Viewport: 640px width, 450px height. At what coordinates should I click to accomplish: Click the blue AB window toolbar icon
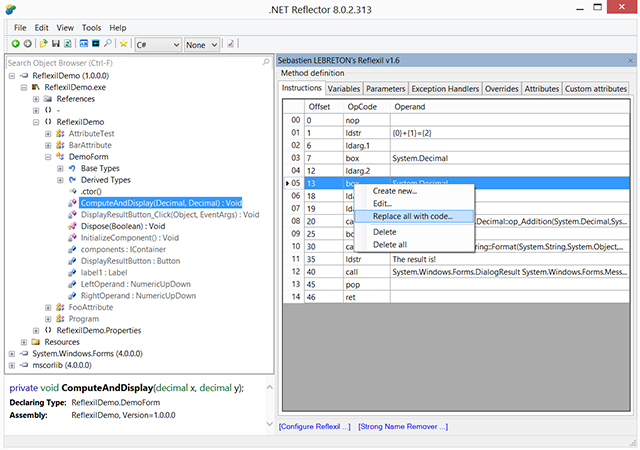[84, 44]
